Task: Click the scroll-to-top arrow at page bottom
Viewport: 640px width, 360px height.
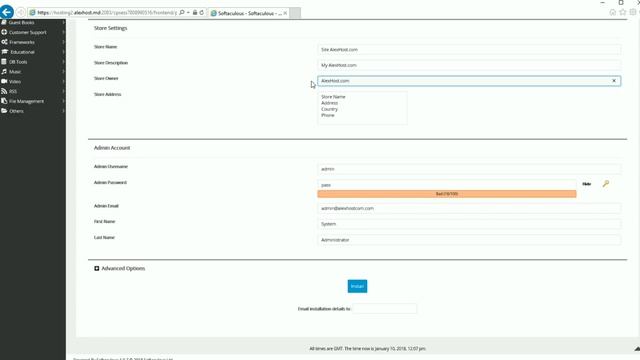Action: (637, 349)
